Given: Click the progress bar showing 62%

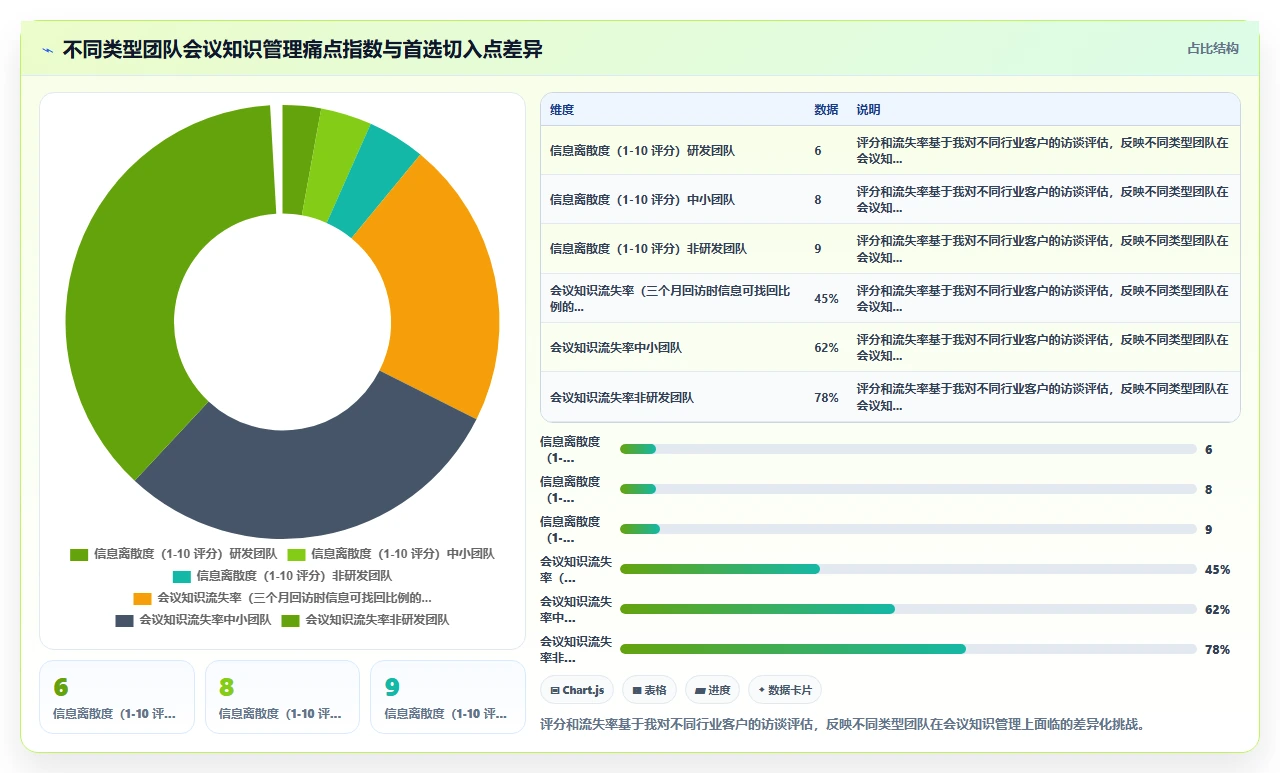Looking at the screenshot, I should click(x=908, y=609).
